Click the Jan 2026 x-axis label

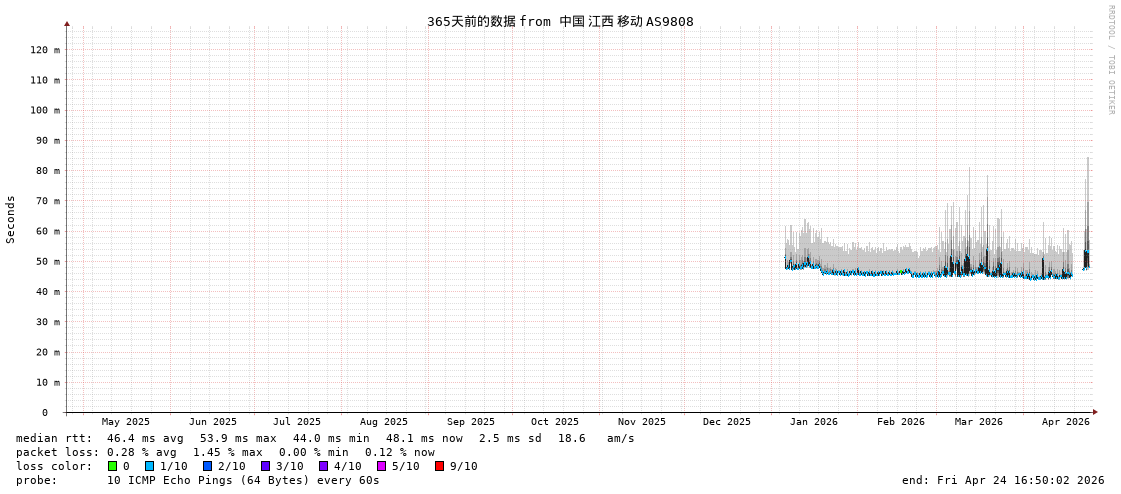coord(813,422)
